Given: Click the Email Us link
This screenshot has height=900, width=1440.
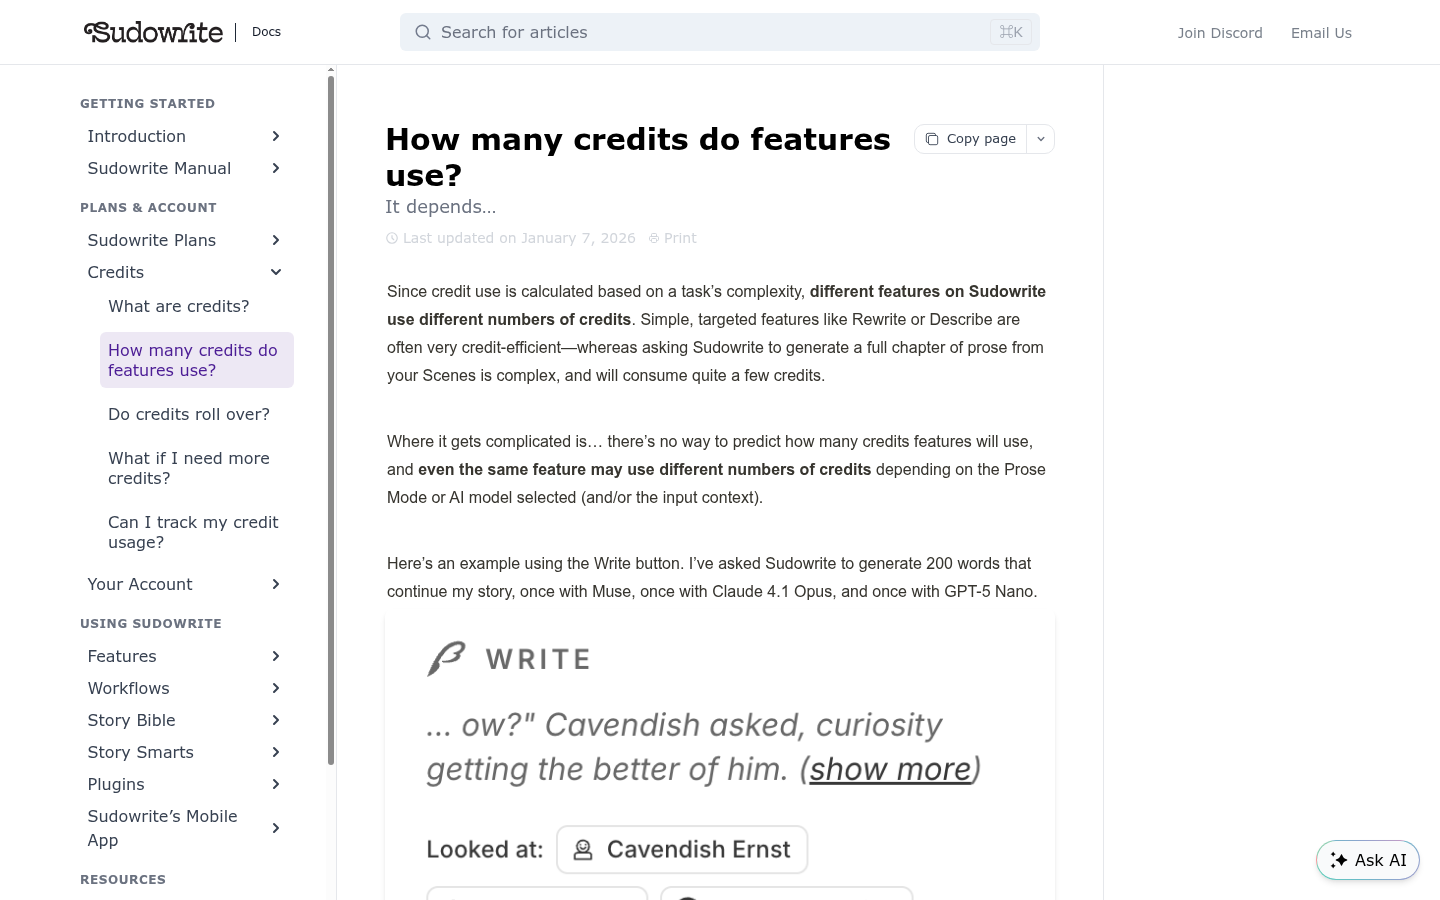Looking at the screenshot, I should 1321,33.
